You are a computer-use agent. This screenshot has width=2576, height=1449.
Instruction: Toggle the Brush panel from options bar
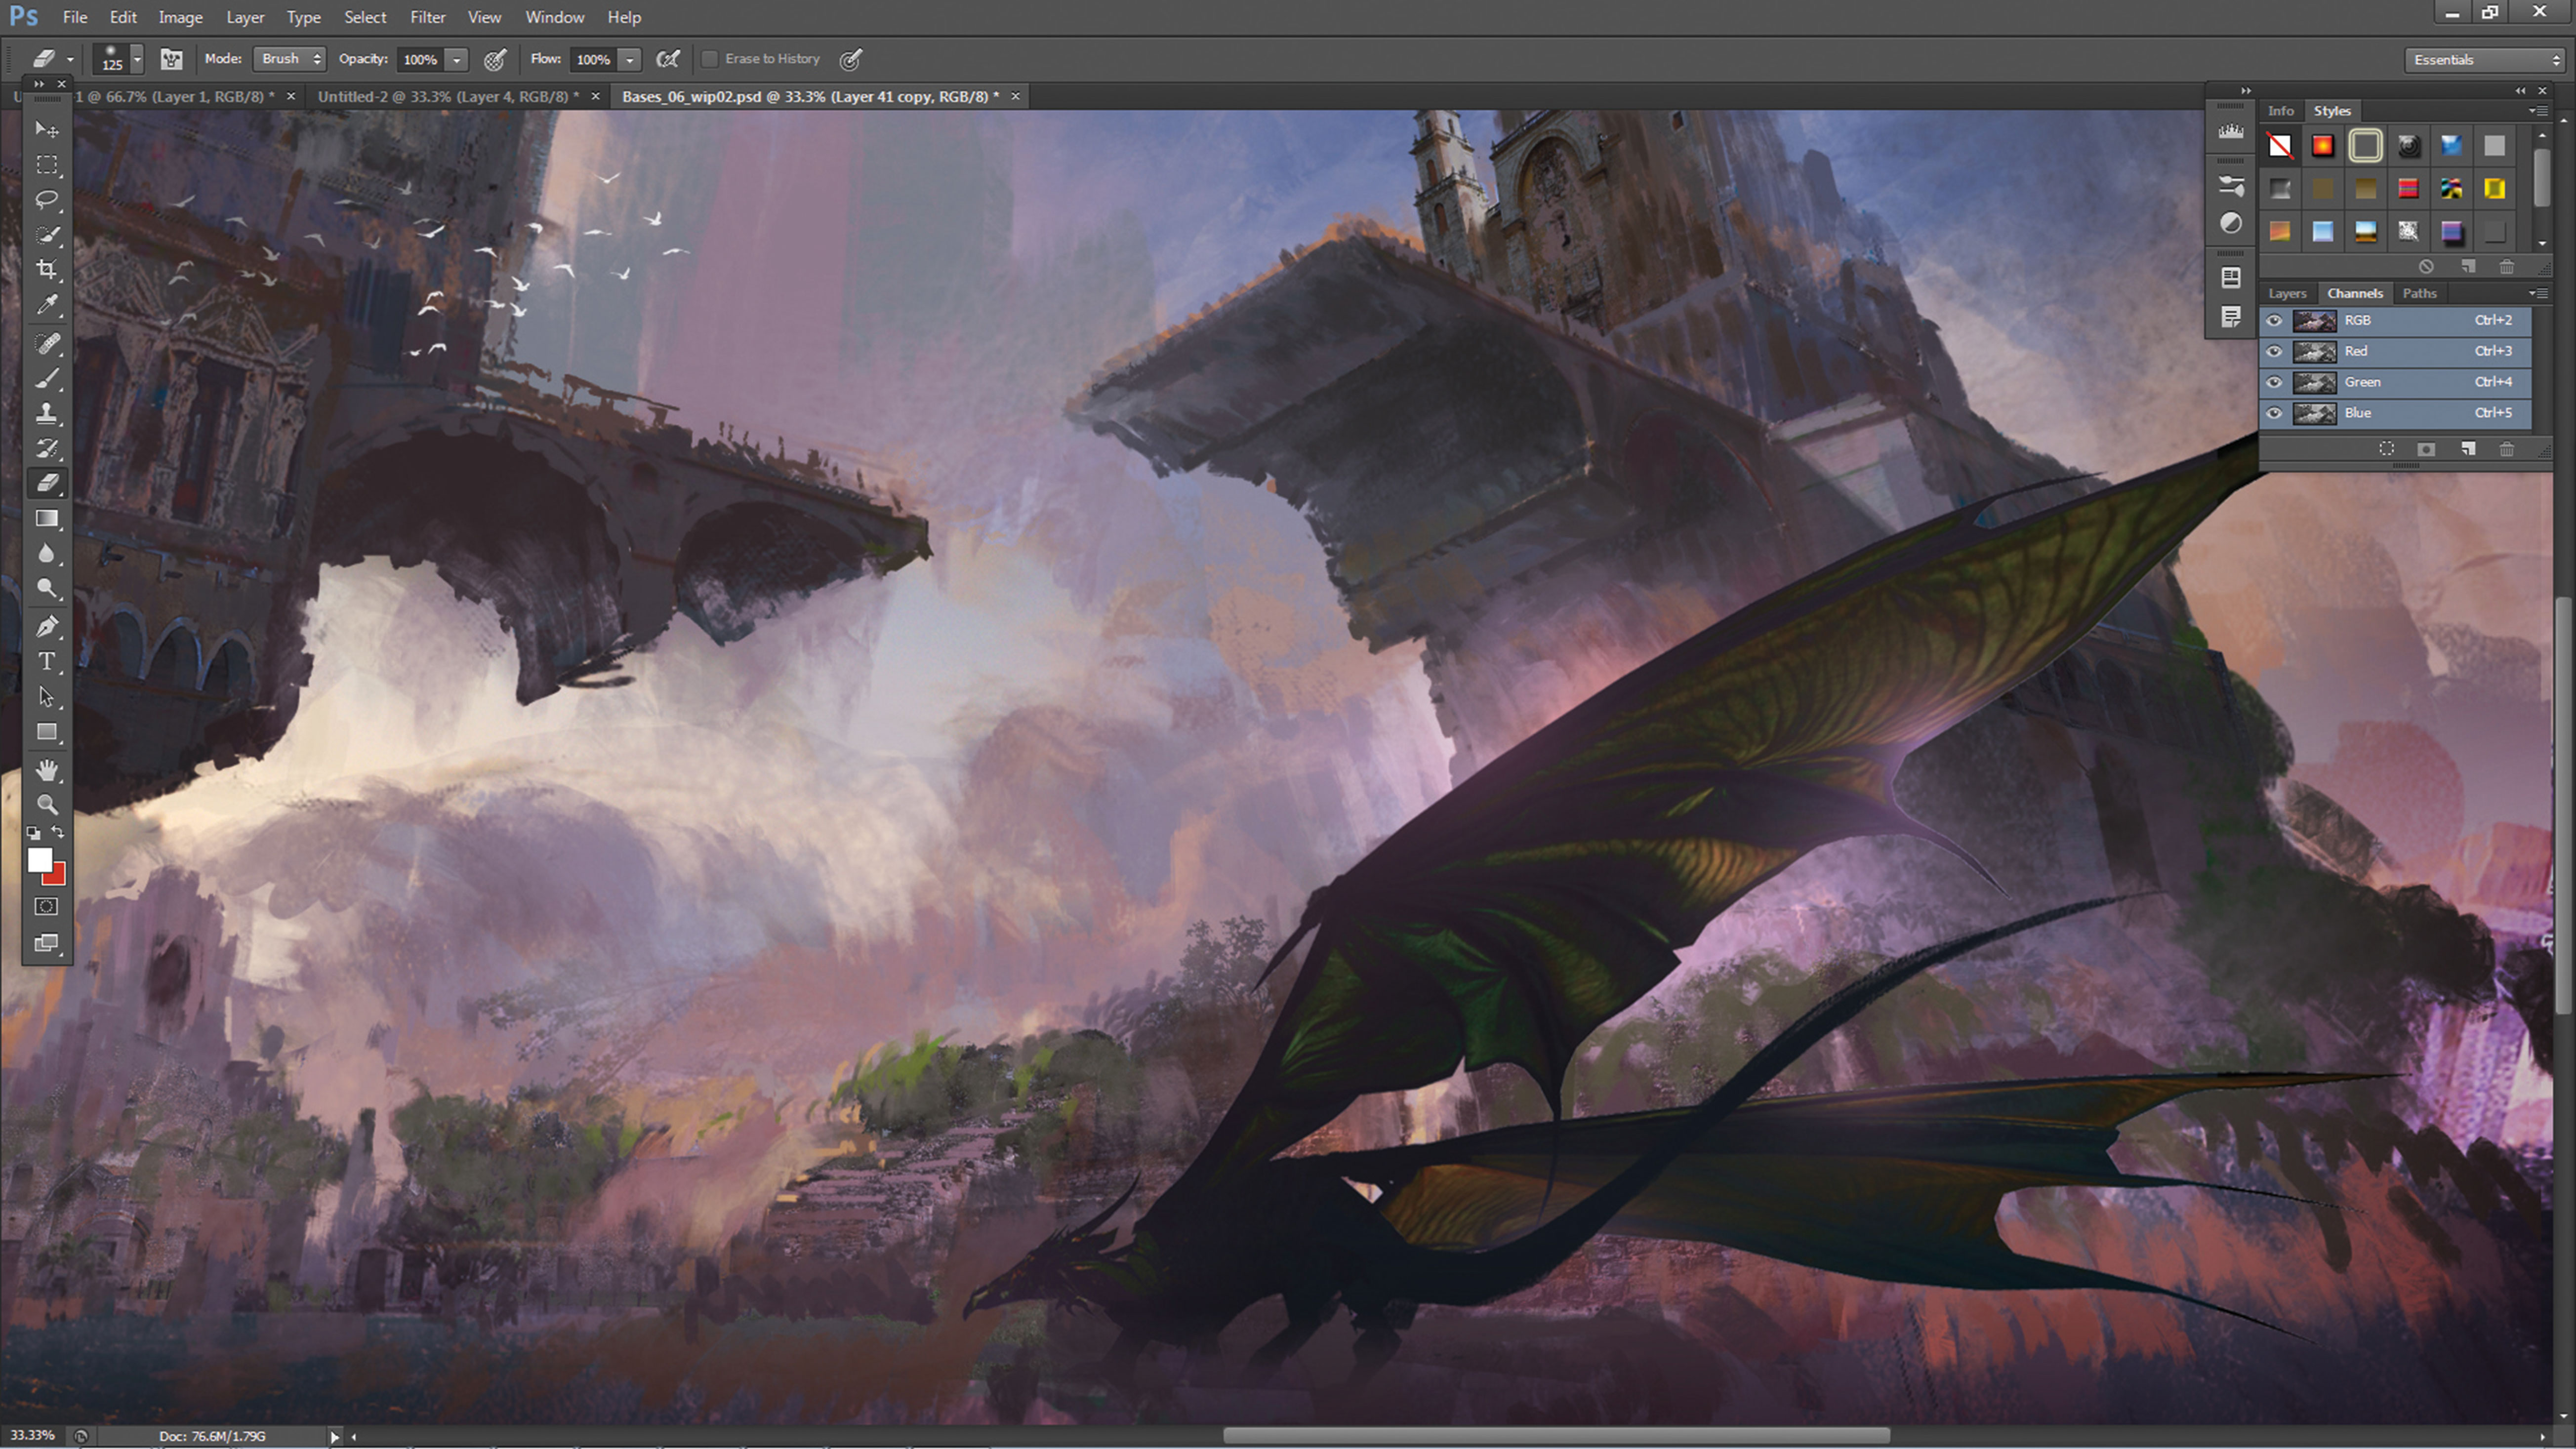pyautogui.click(x=171, y=59)
